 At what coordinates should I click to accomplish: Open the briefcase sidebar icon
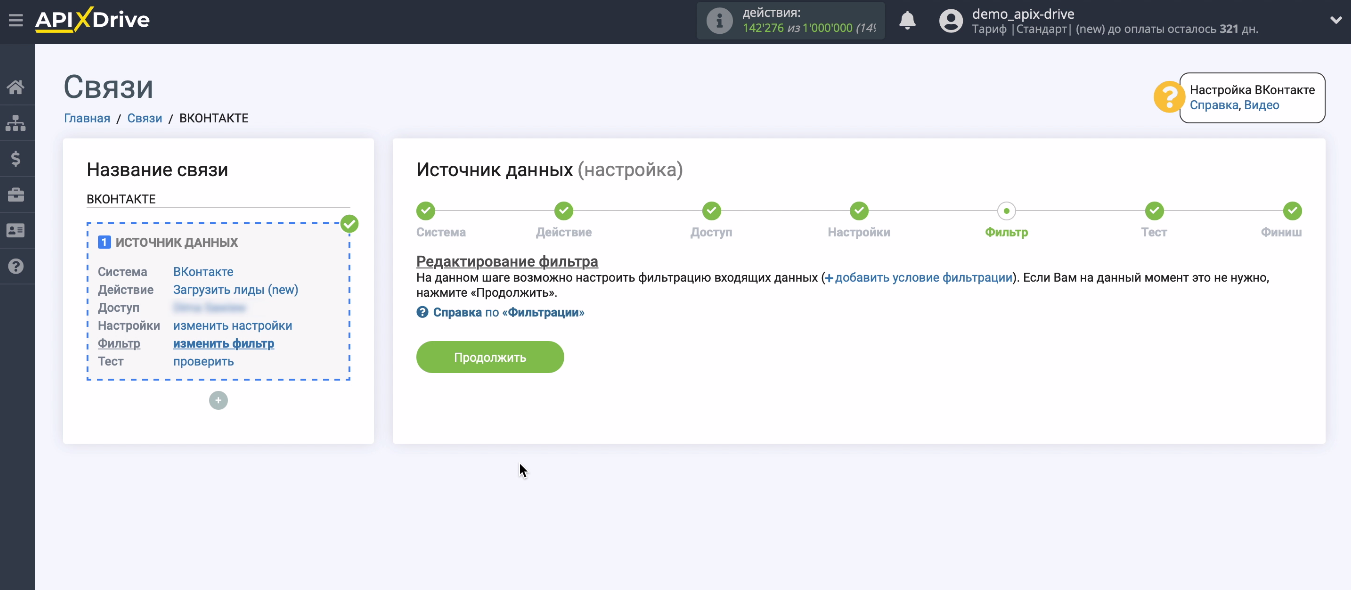[16, 194]
